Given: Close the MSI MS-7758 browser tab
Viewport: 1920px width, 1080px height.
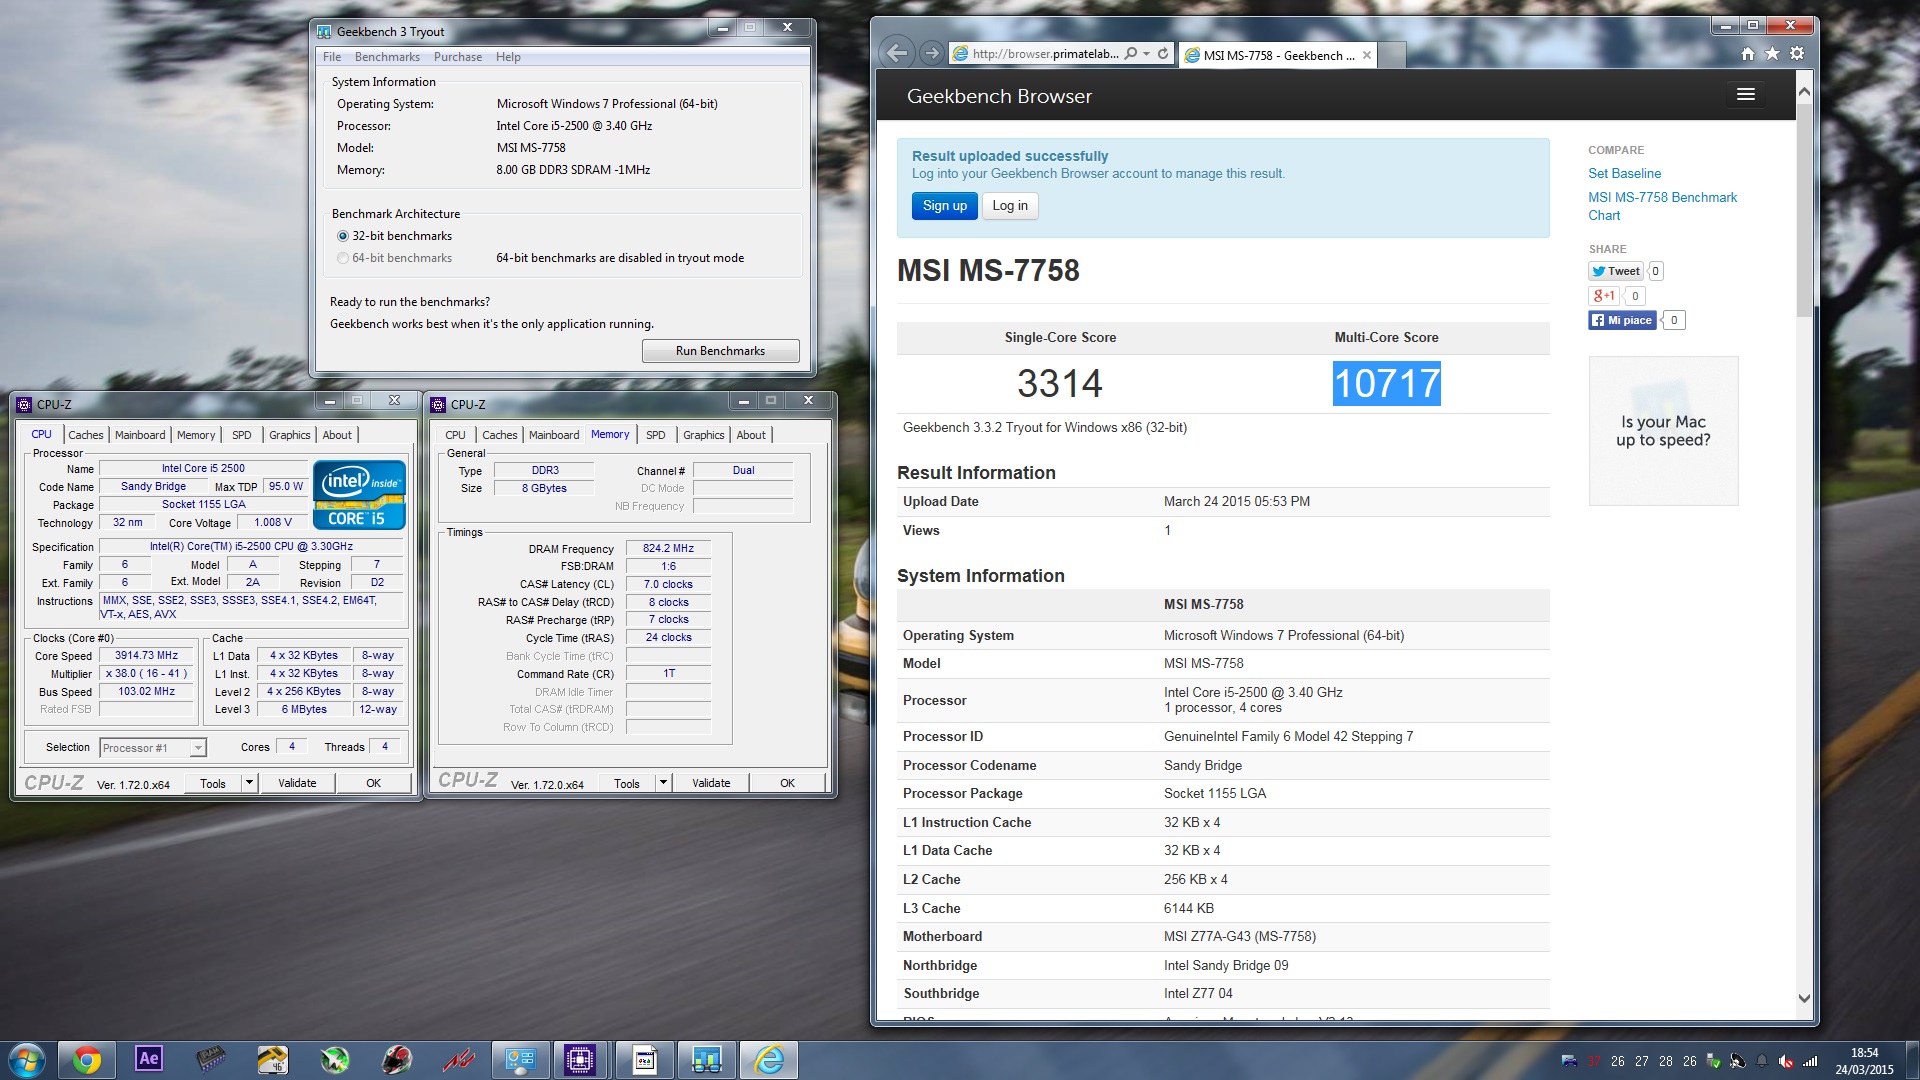Looking at the screenshot, I should coord(1366,55).
